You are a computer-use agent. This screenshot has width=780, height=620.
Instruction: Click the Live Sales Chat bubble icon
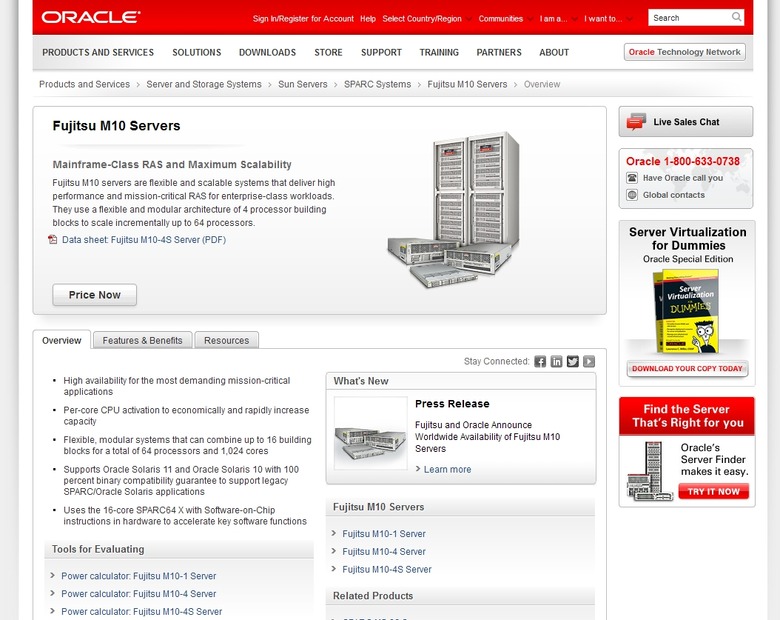(636, 121)
